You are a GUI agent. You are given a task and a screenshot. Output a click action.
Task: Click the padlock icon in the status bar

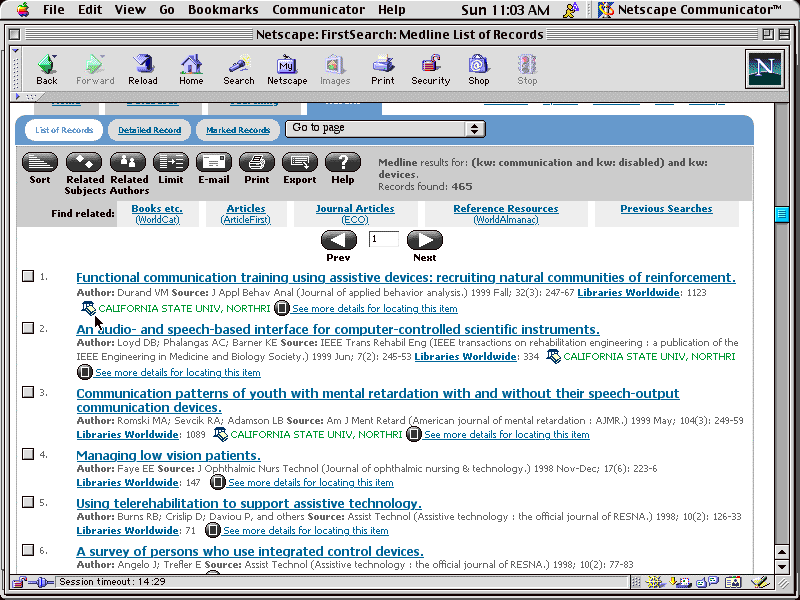[19, 582]
